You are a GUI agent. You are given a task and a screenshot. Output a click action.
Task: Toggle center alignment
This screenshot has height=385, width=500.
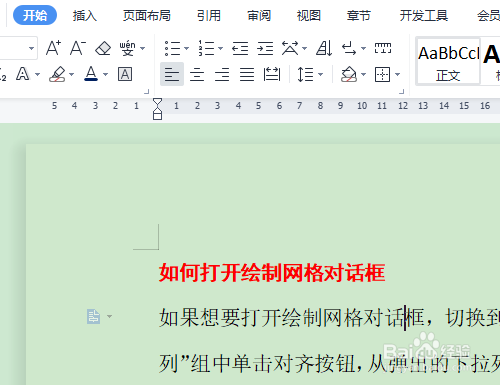click(x=197, y=74)
